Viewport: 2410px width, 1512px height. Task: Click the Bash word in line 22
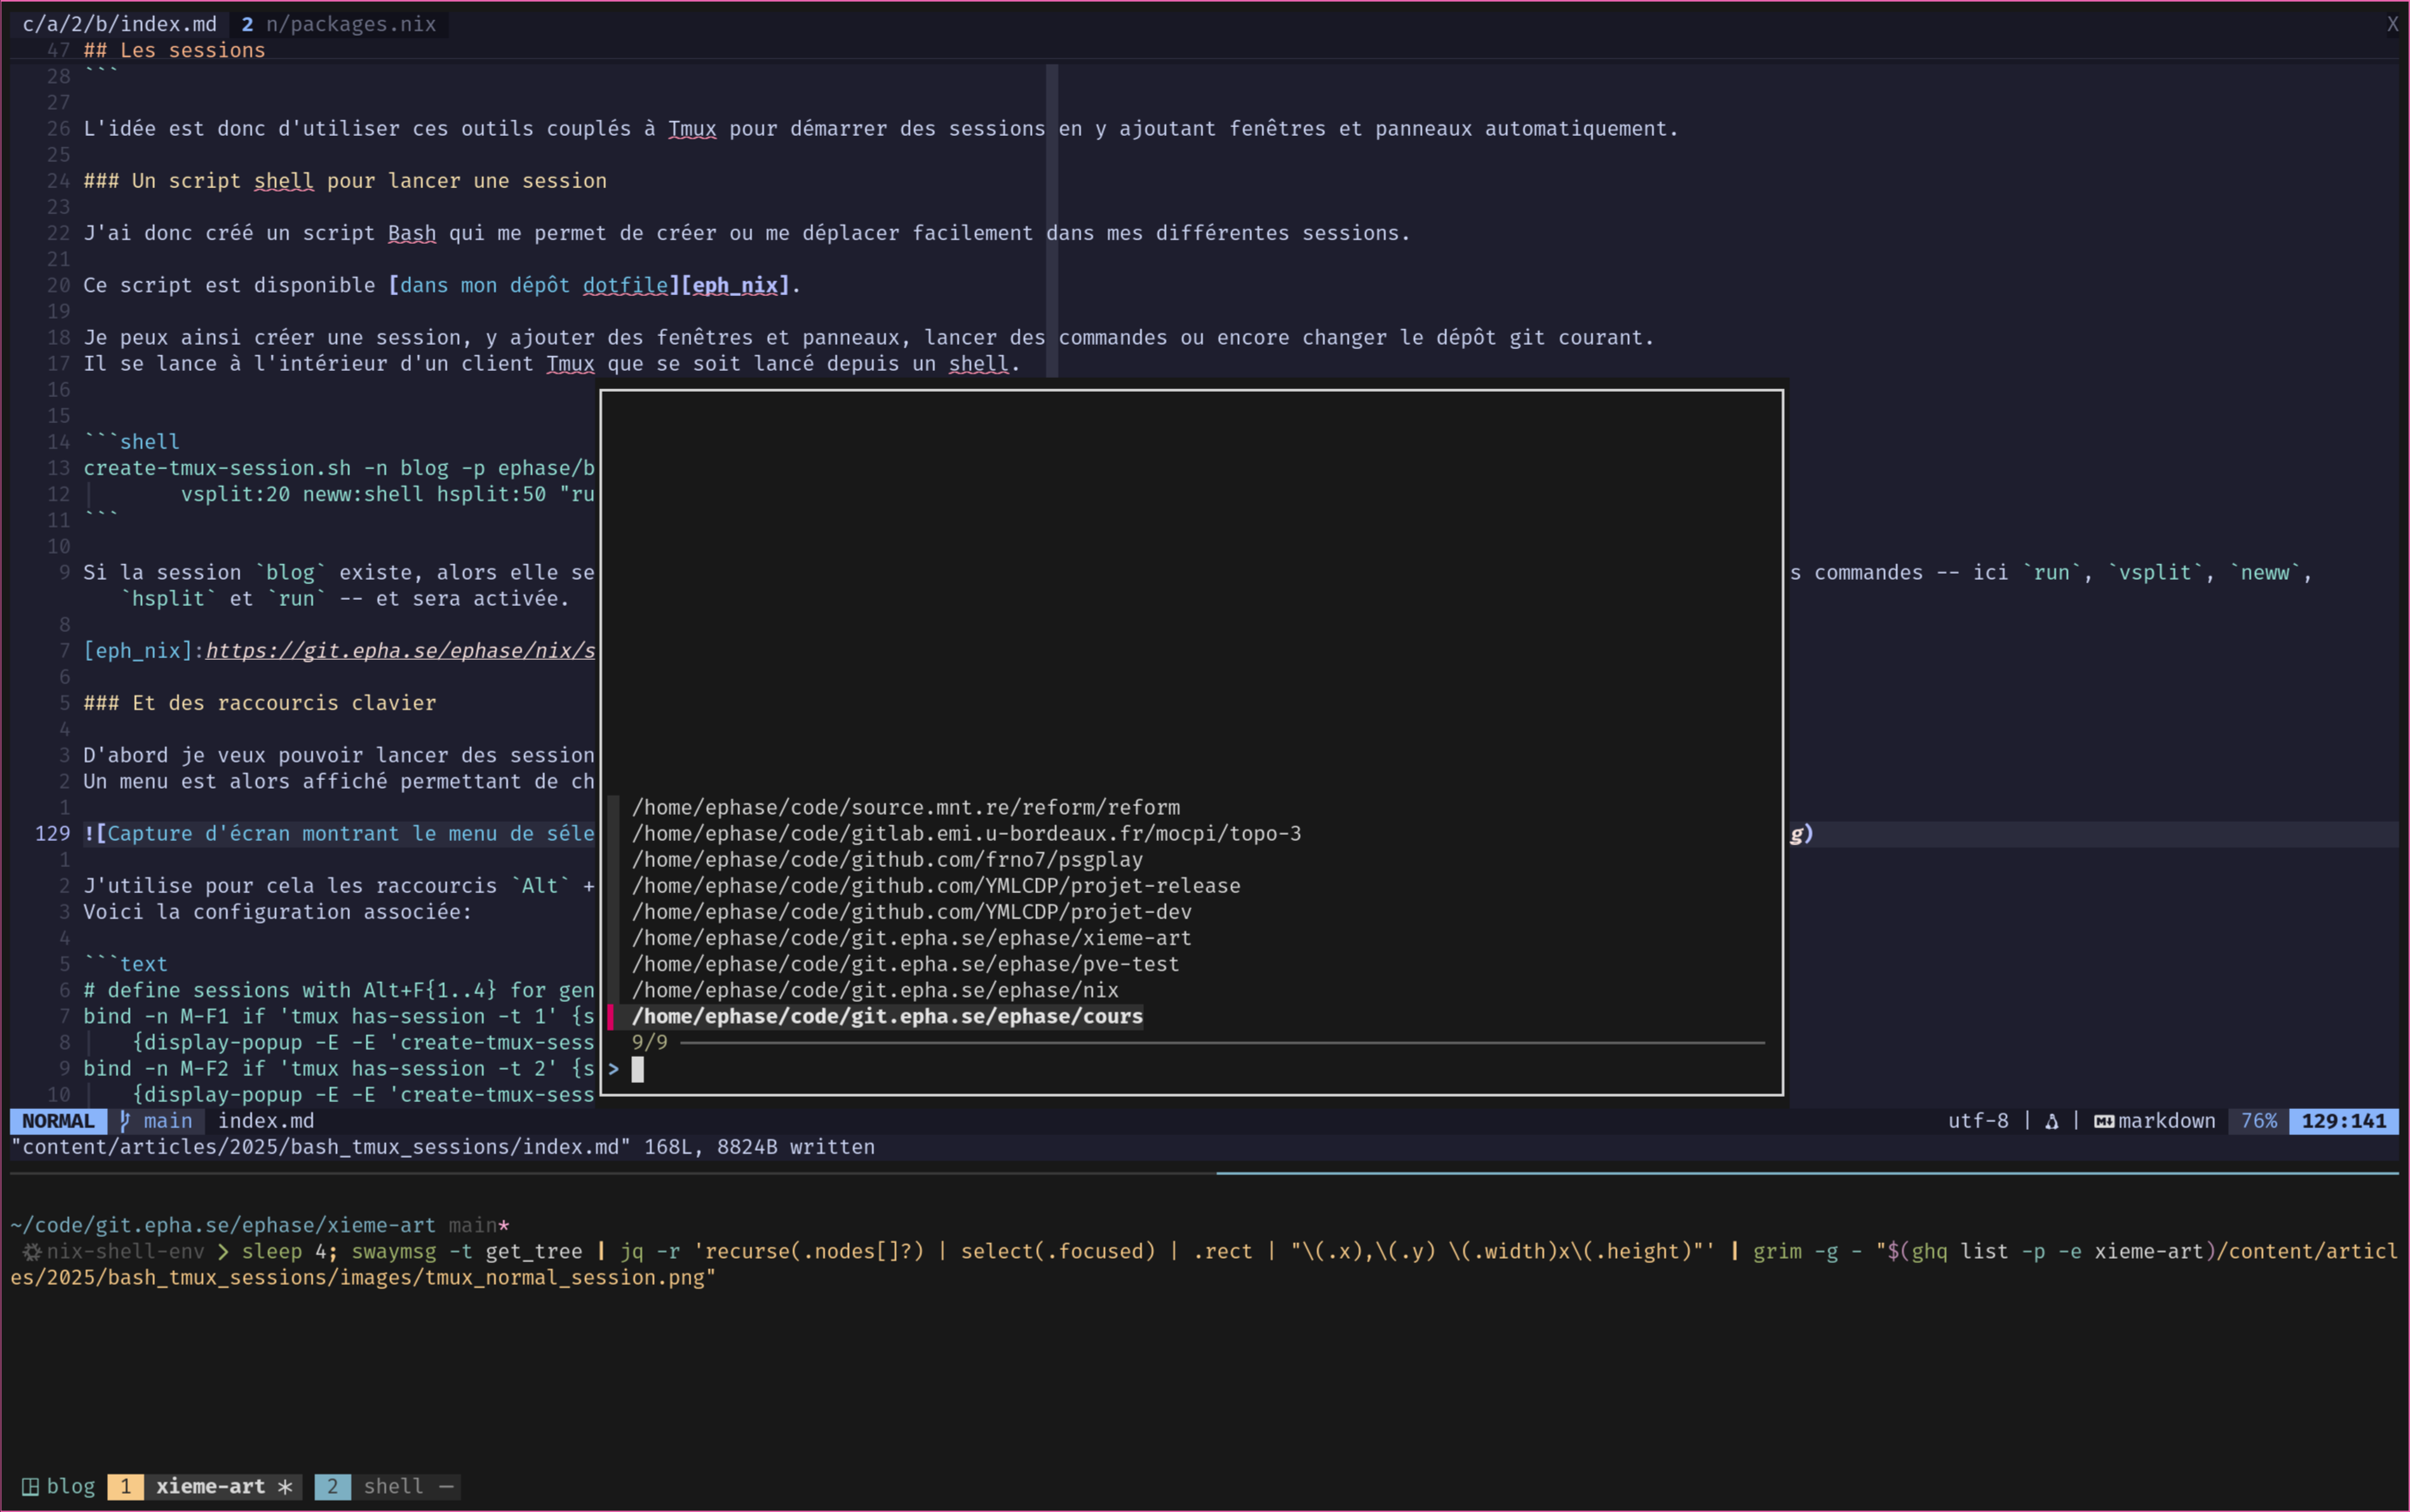coord(412,232)
